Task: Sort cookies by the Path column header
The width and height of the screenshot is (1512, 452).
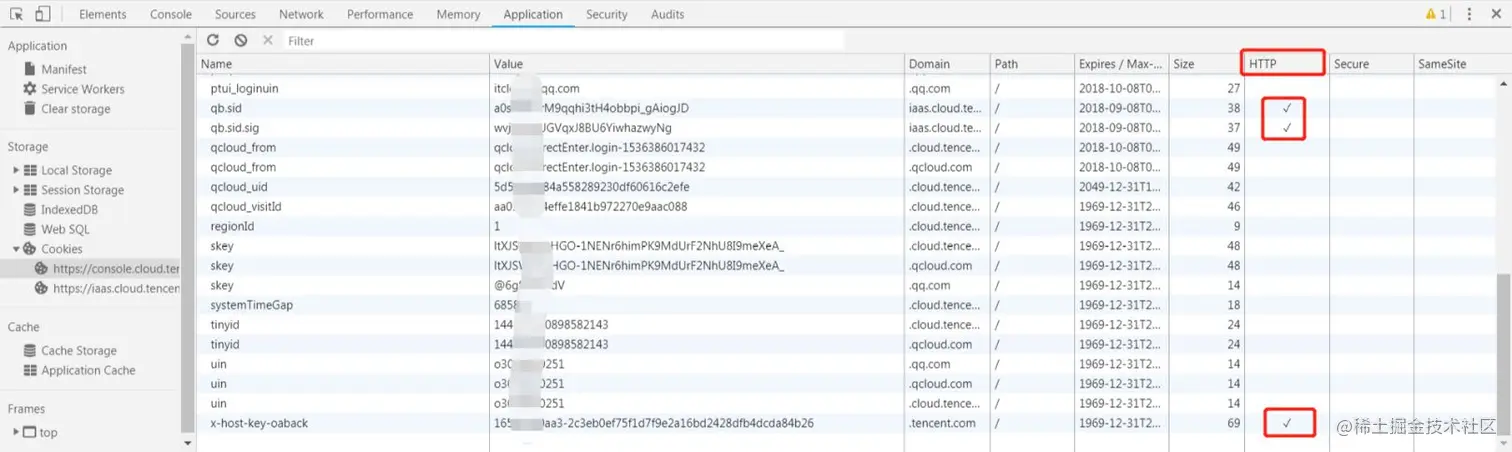Action: click(1032, 64)
